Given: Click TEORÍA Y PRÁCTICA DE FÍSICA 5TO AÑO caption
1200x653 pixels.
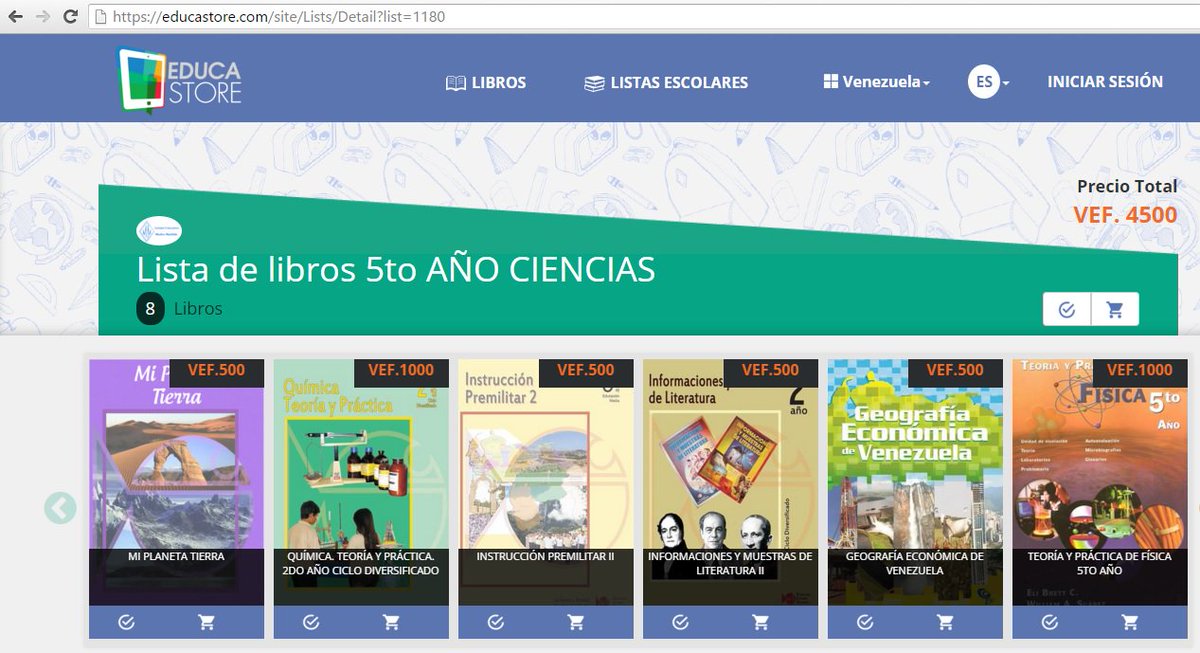Looking at the screenshot, I should point(1100,563).
